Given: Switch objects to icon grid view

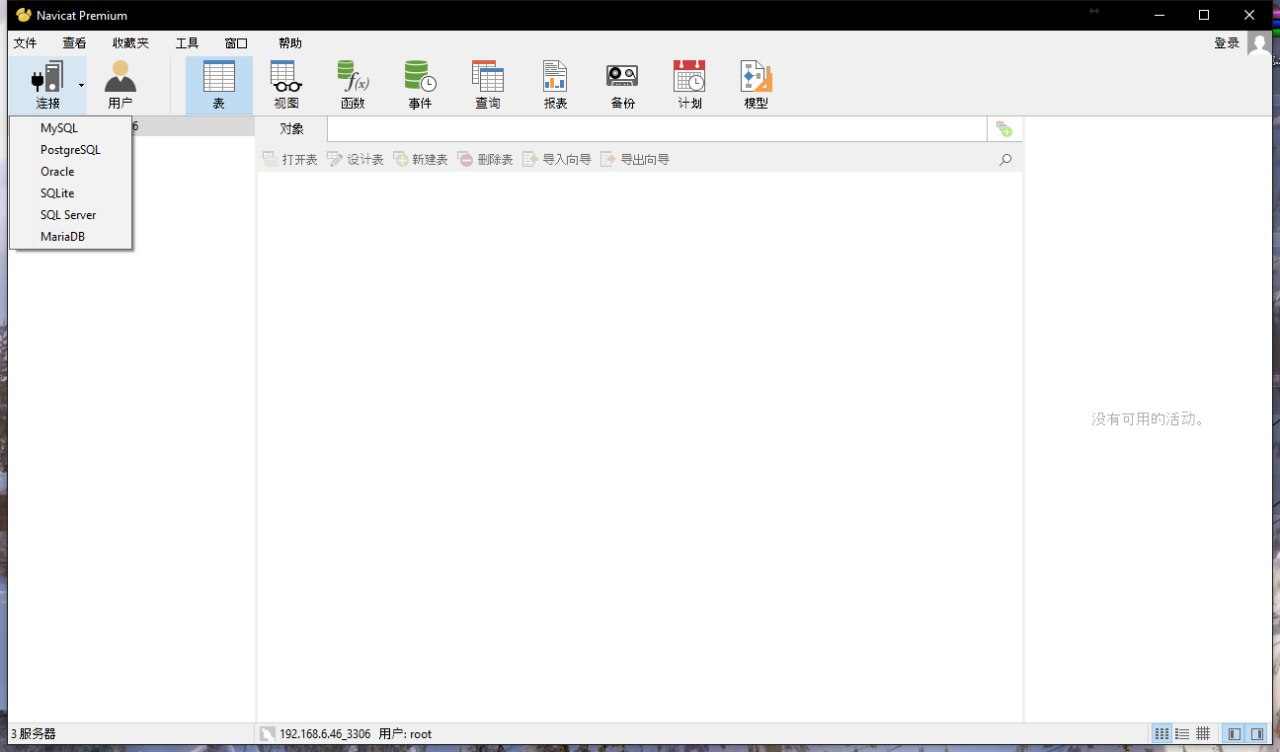Looking at the screenshot, I should point(1162,734).
